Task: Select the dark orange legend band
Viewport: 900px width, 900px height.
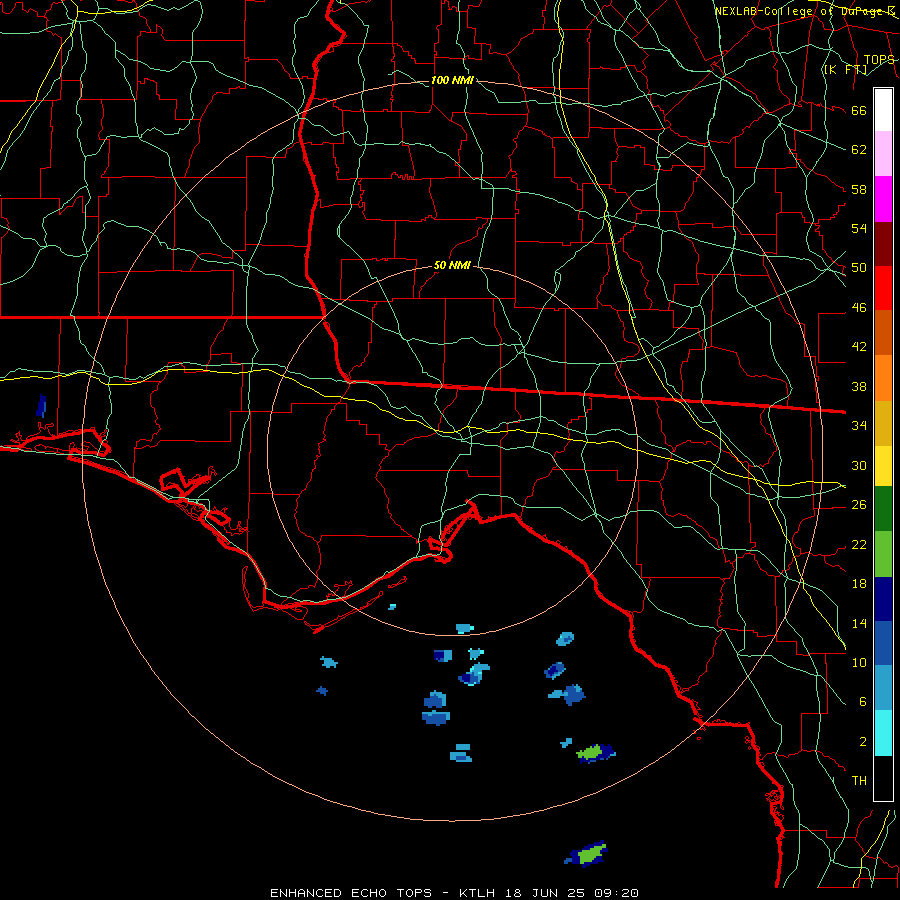Action: pos(883,332)
